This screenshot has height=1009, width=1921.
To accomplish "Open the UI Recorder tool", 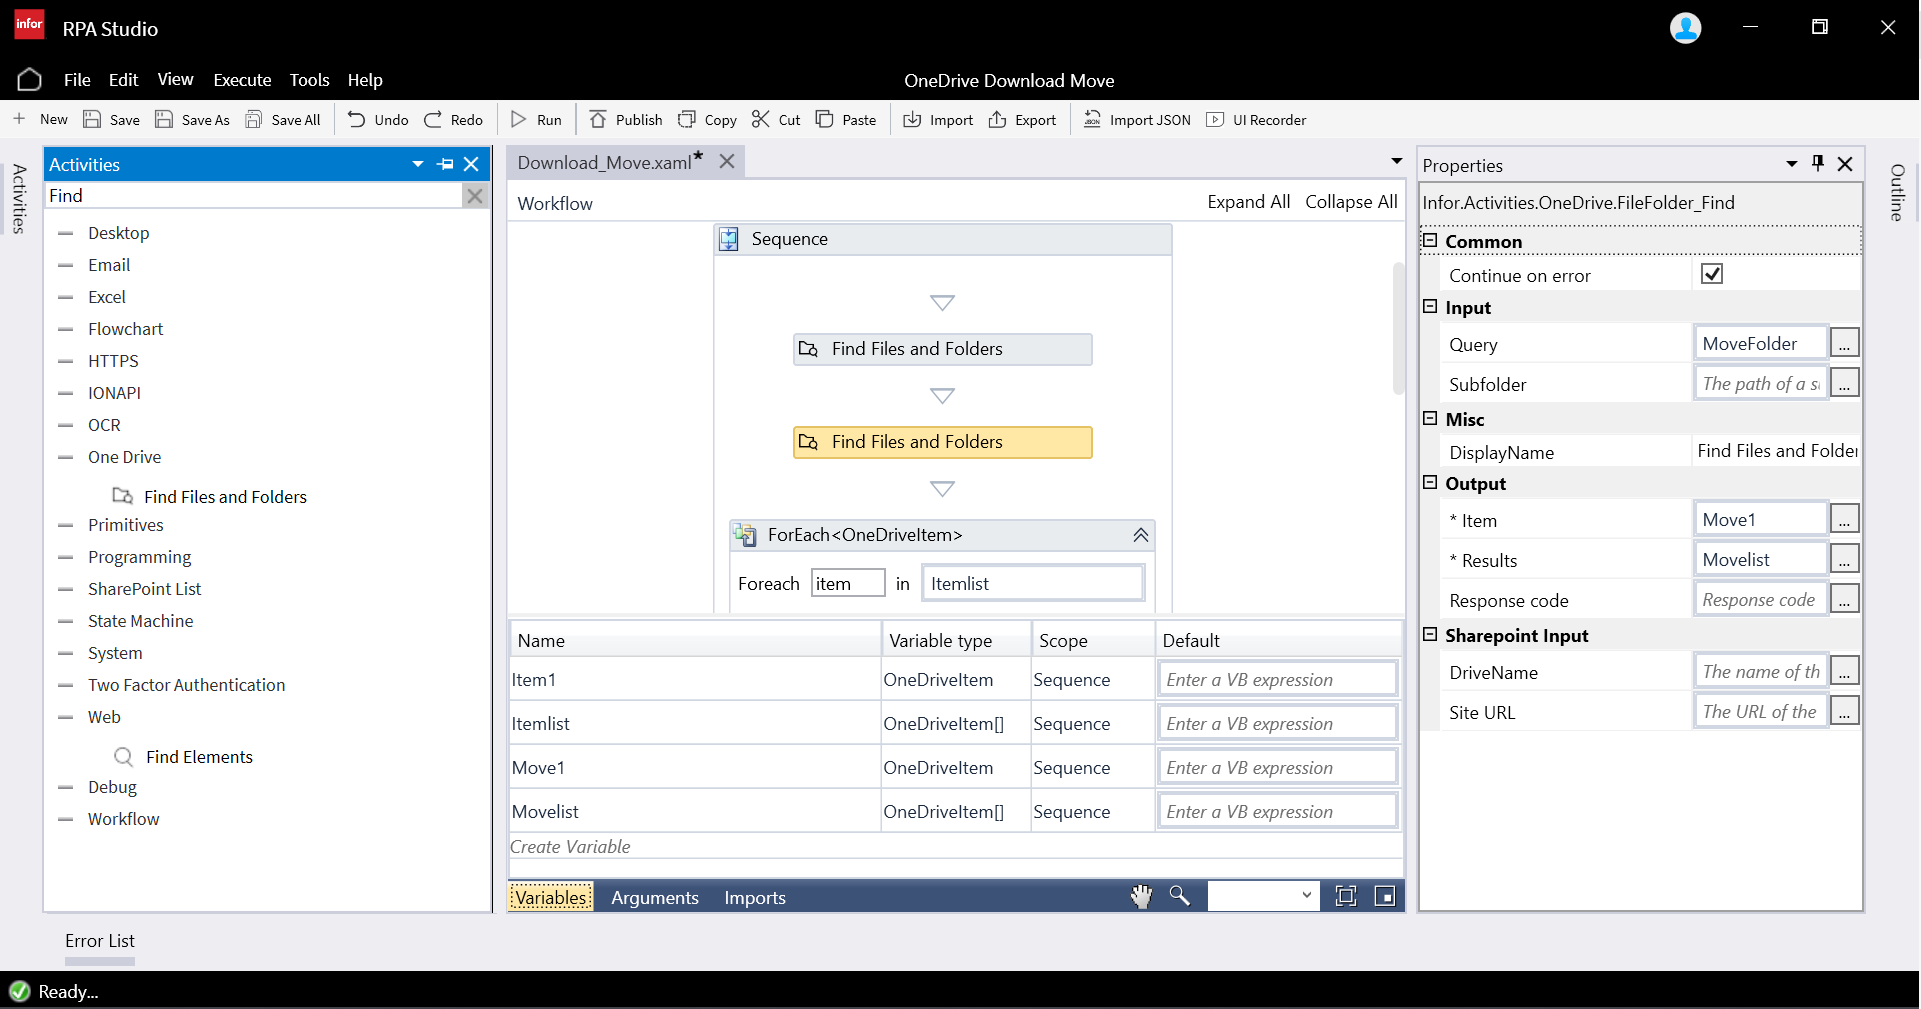I will coord(1215,120).
